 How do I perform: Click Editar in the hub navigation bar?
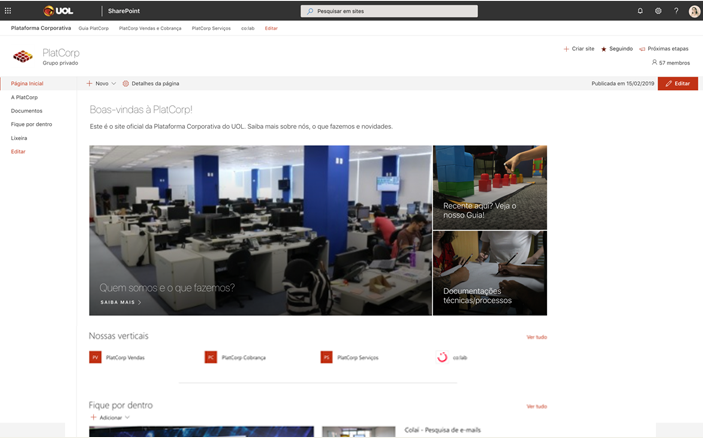pos(271,28)
